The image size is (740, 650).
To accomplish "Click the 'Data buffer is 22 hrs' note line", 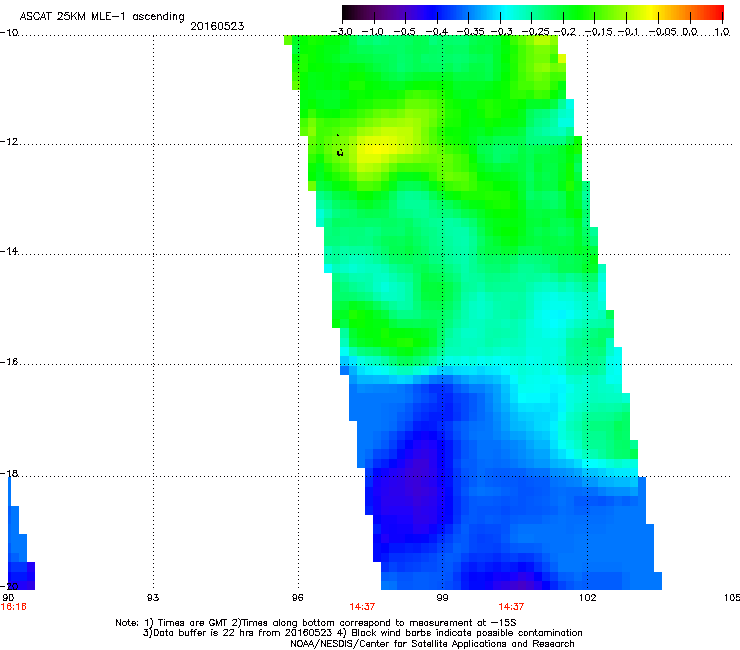I will (362, 633).
